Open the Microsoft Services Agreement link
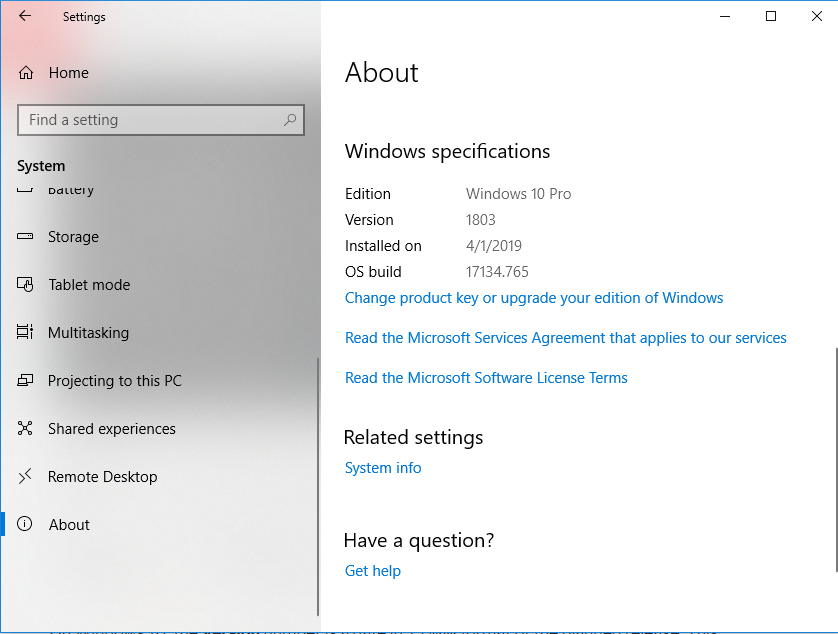This screenshot has height=634, width=838. [x=565, y=338]
